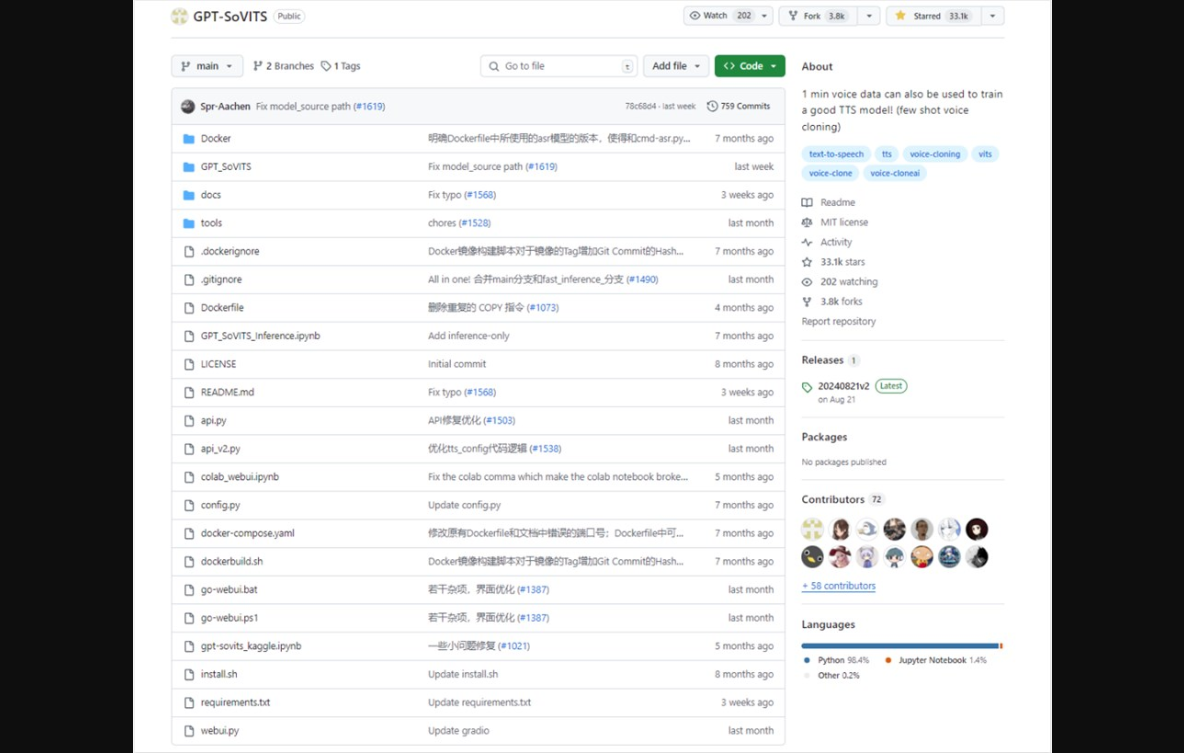Open the green Code dropdown
The width and height of the screenshot is (1184, 753).
coord(750,66)
